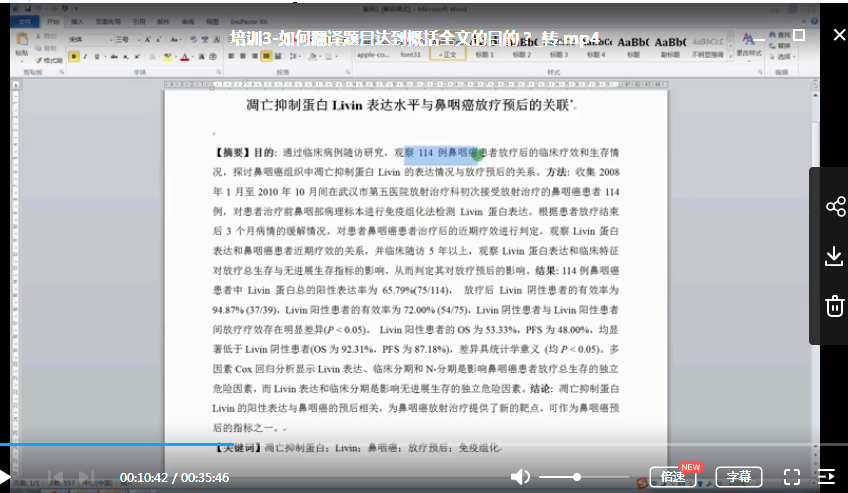Toggle subtitles with the 字幕 button
Screen dimensions: 848x493
pyautogui.click(x=738, y=477)
